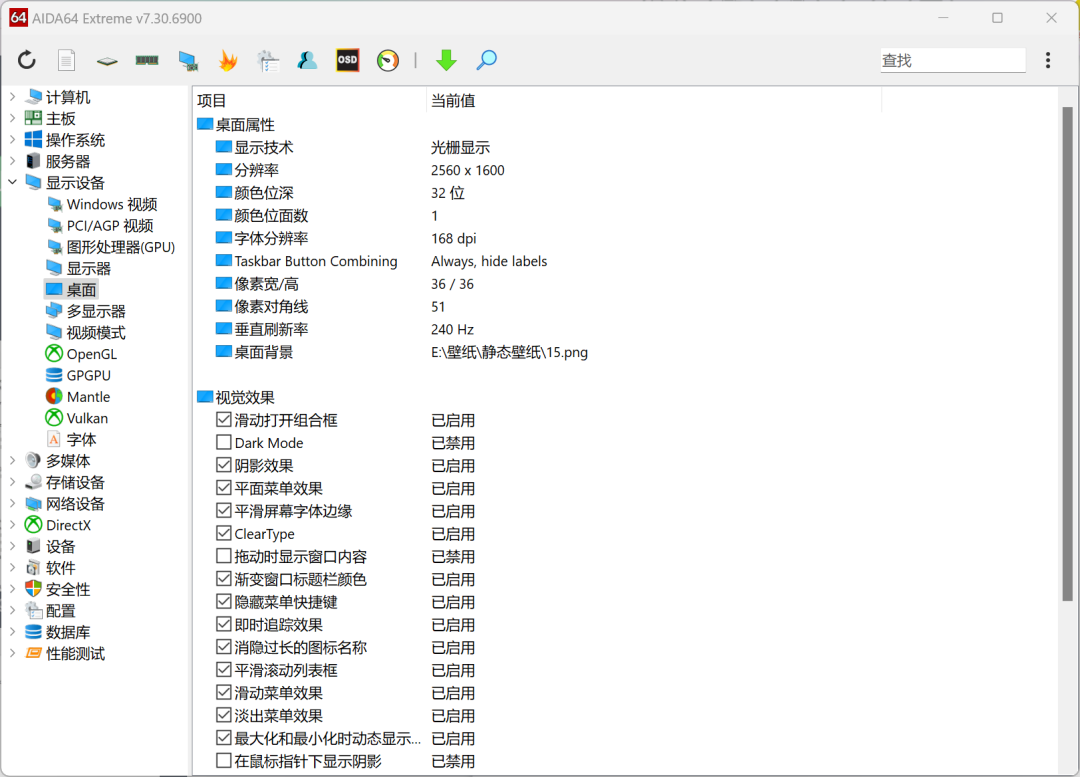Open the GPGPU tree item
The height and width of the screenshot is (777, 1080).
click(79, 375)
